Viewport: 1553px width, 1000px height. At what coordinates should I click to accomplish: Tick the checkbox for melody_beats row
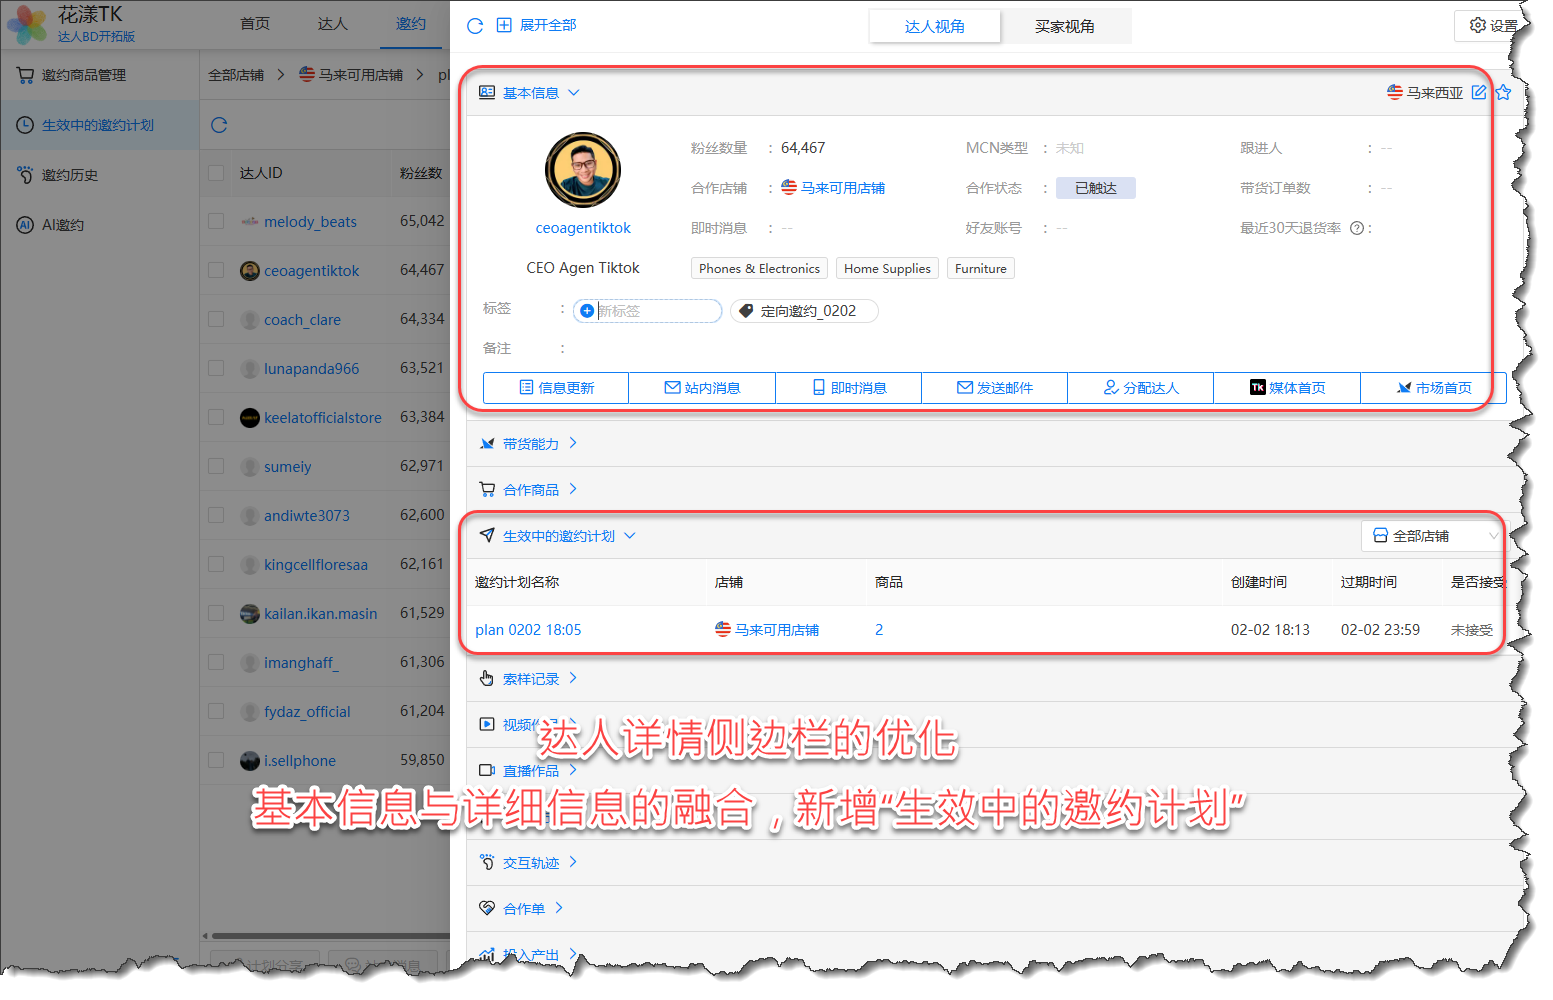point(216,221)
